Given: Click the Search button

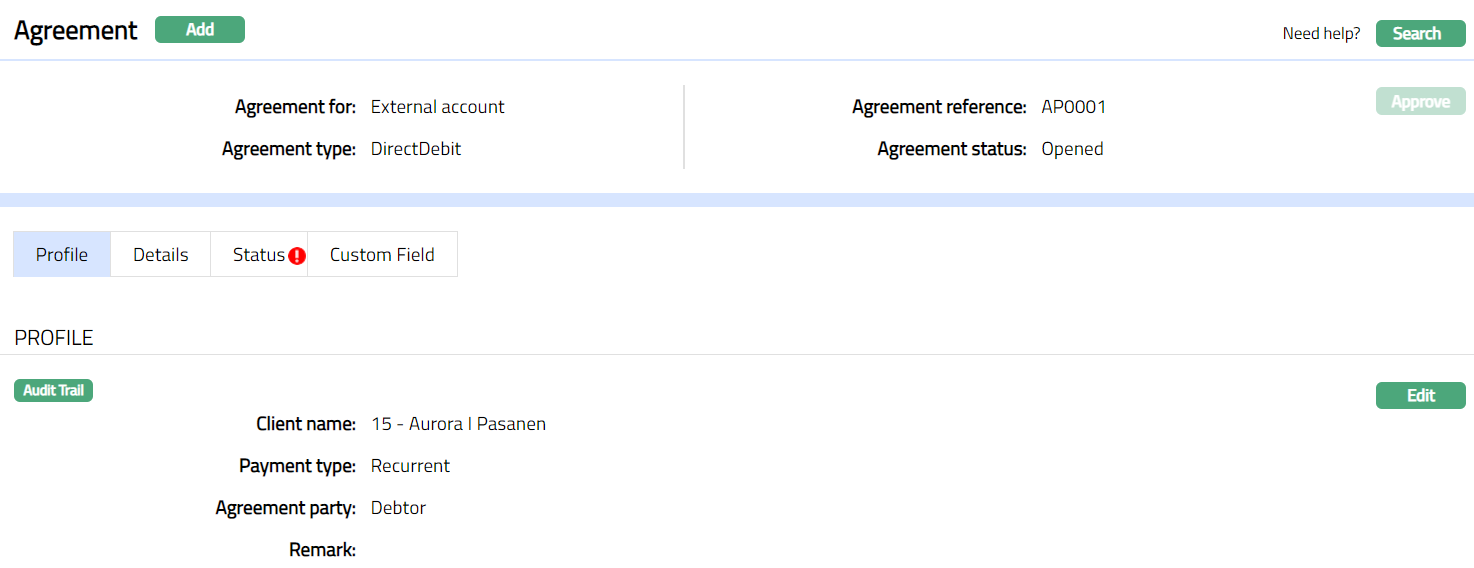Looking at the screenshot, I should pos(1420,34).
